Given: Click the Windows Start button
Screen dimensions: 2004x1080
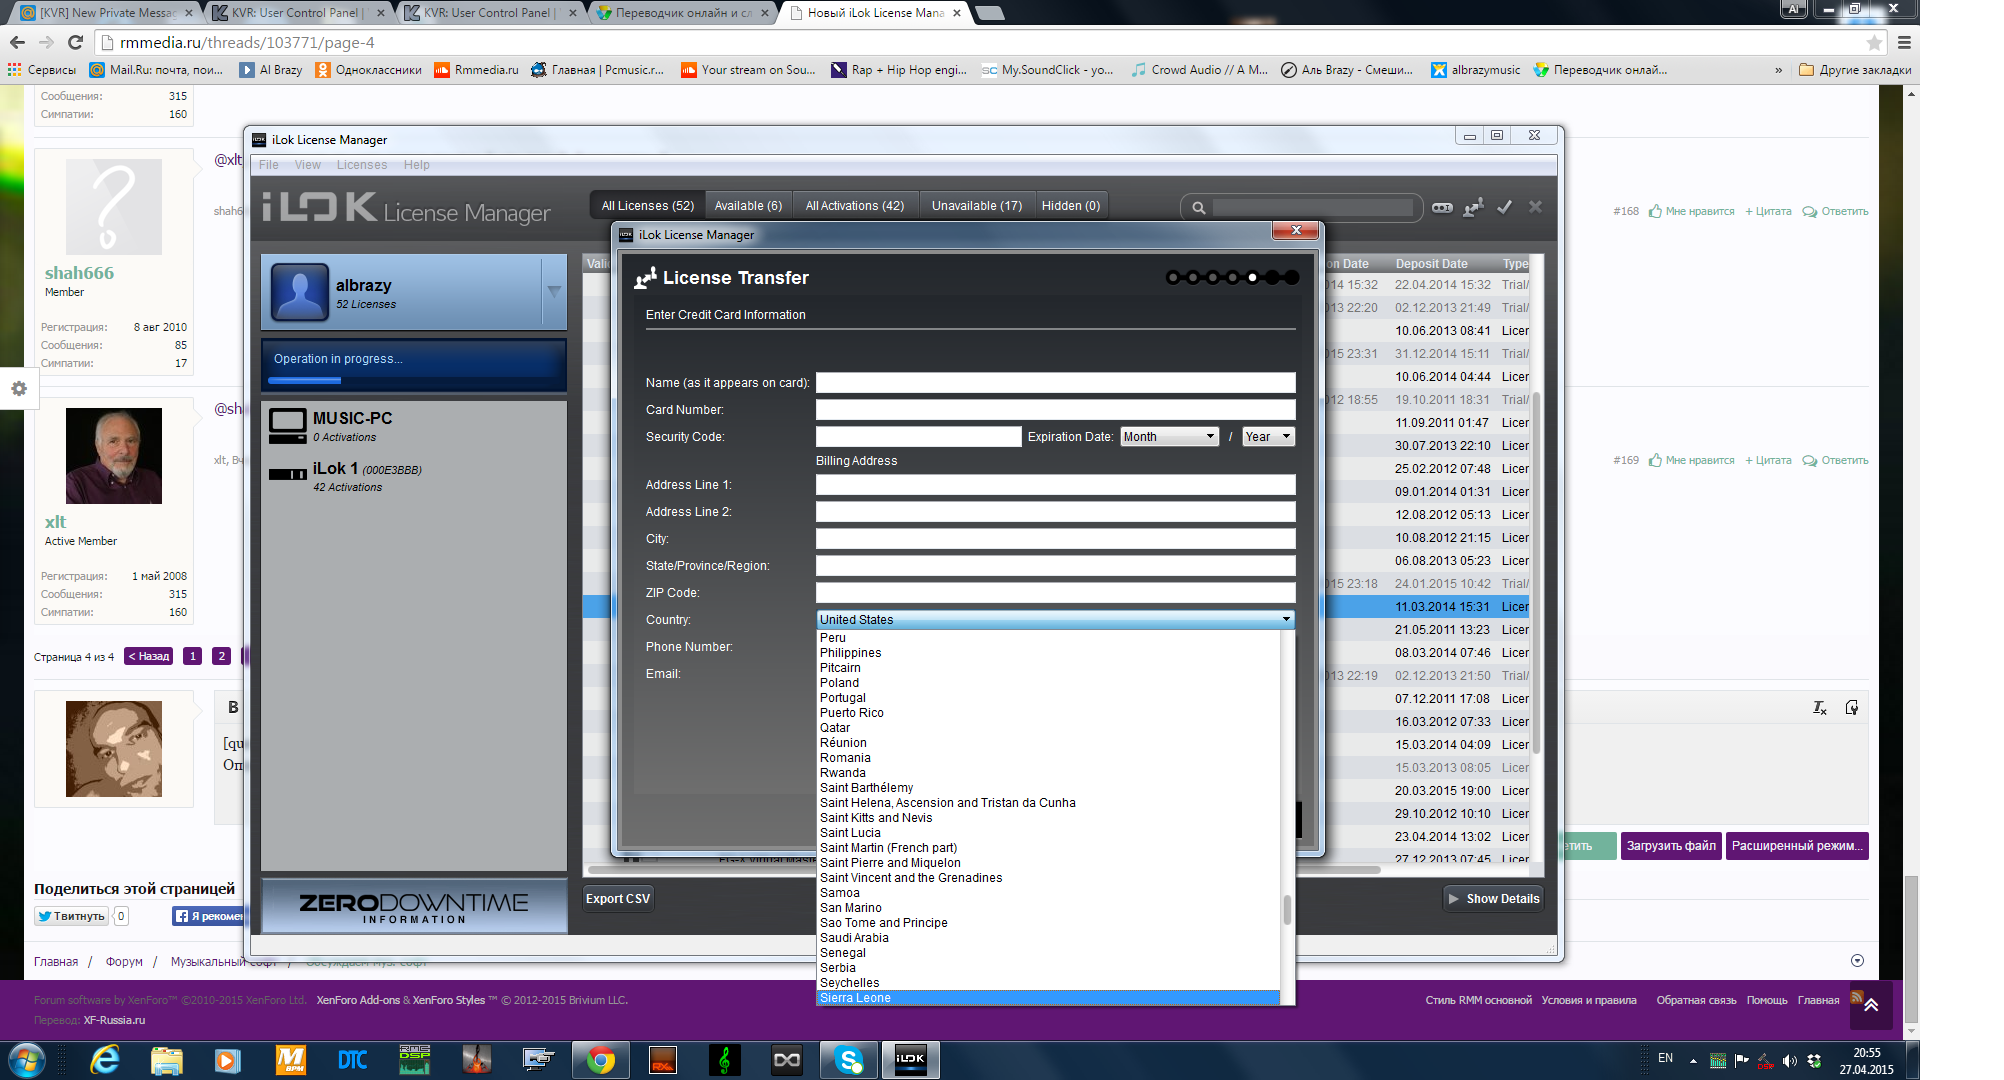Looking at the screenshot, I should (x=27, y=1059).
